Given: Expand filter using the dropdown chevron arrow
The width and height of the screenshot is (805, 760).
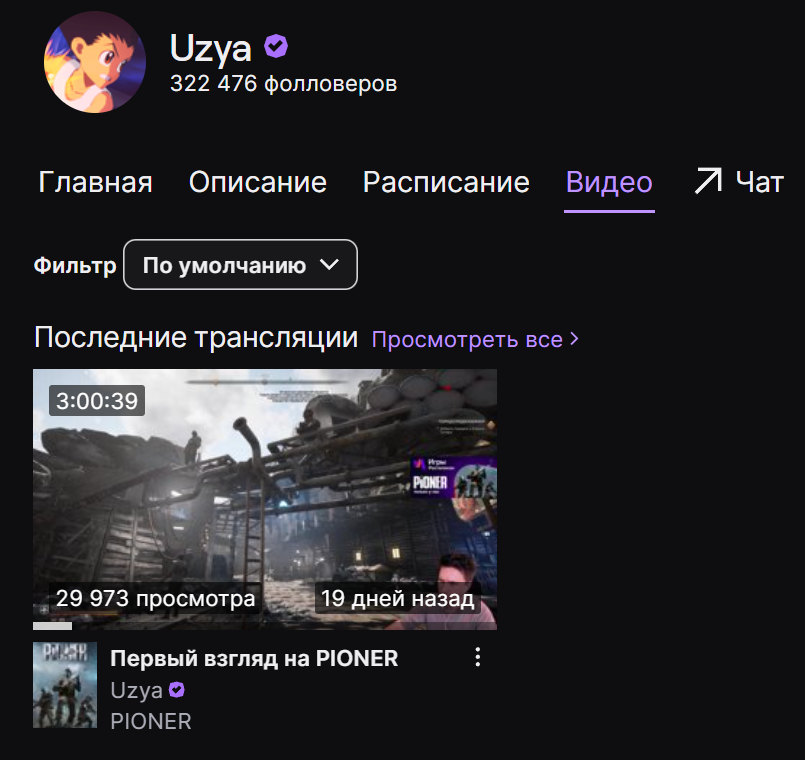Looking at the screenshot, I should coord(329,264).
